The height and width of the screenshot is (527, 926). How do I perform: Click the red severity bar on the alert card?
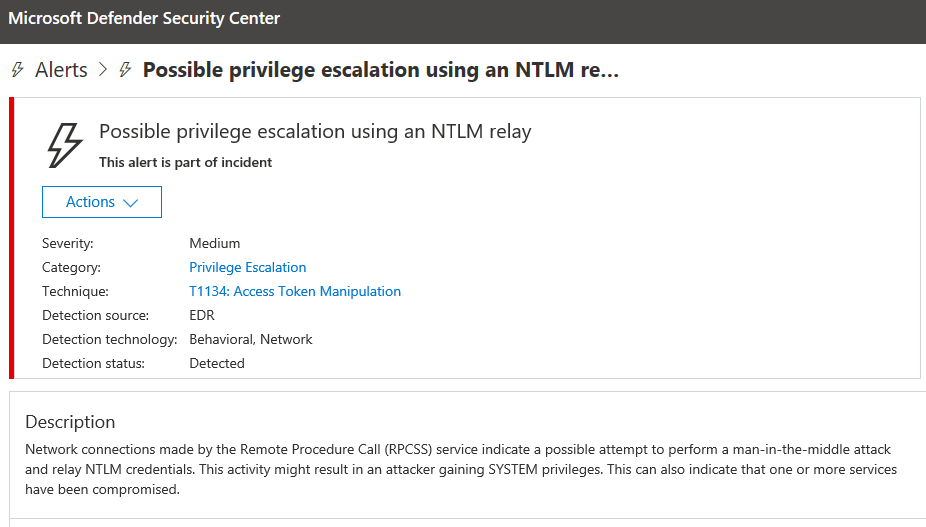point(12,238)
